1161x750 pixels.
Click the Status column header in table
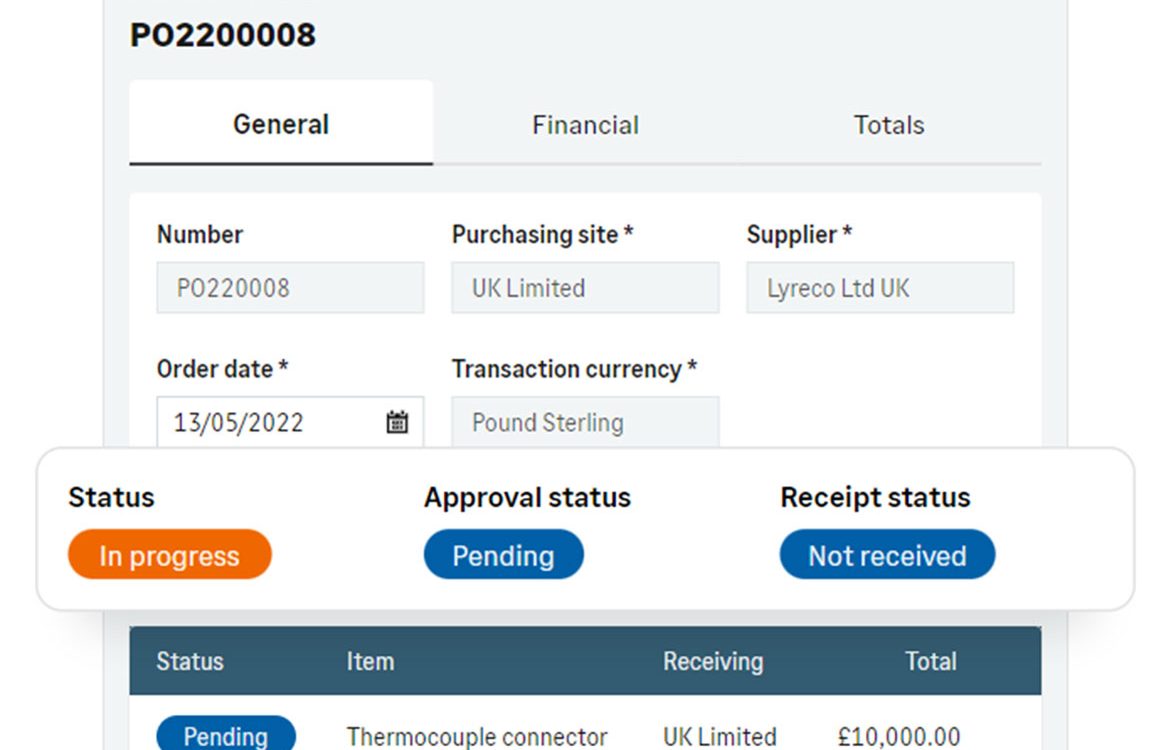[x=190, y=660]
